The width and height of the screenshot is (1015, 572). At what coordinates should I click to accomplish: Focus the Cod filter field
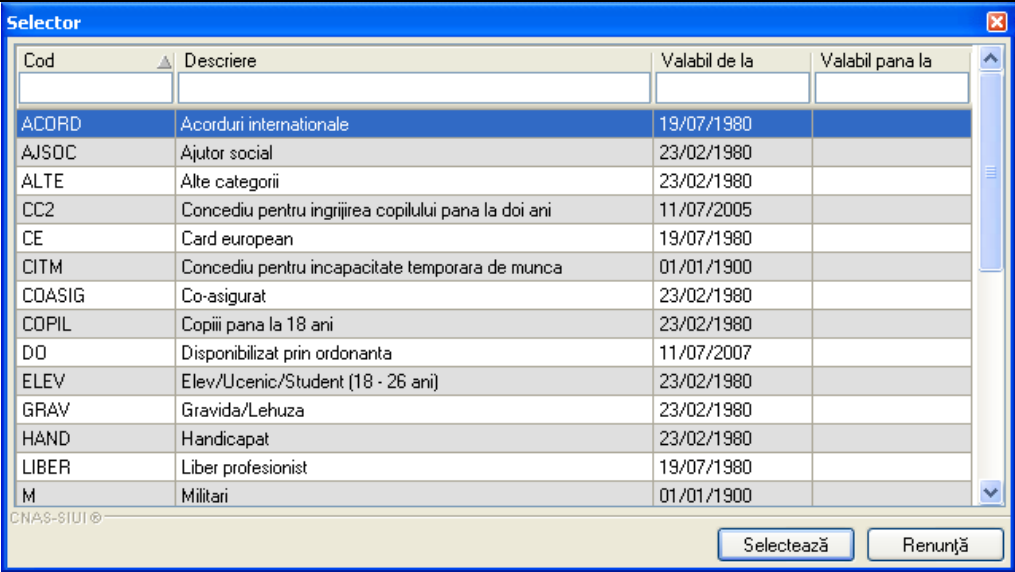(96, 88)
